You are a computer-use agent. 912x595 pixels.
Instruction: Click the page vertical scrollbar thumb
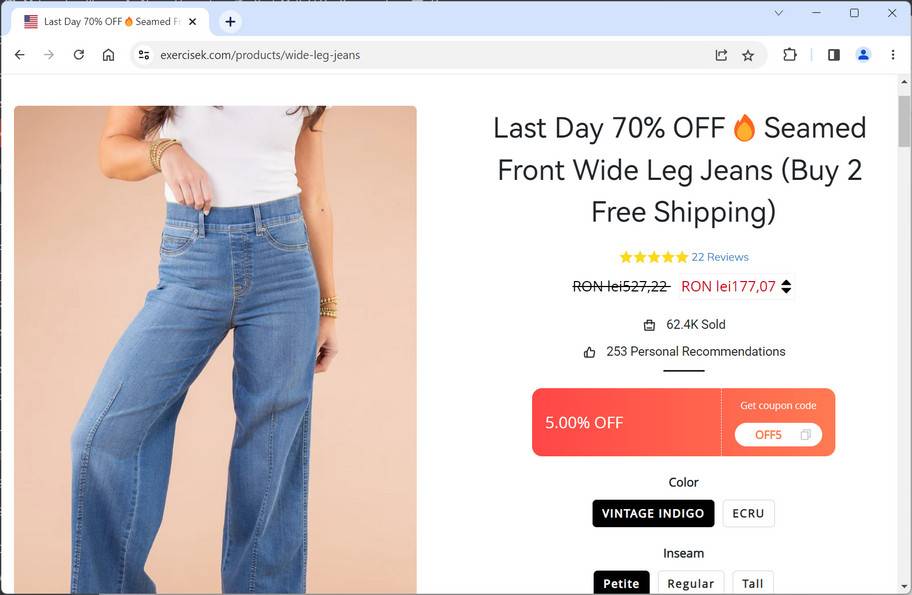tap(904, 120)
